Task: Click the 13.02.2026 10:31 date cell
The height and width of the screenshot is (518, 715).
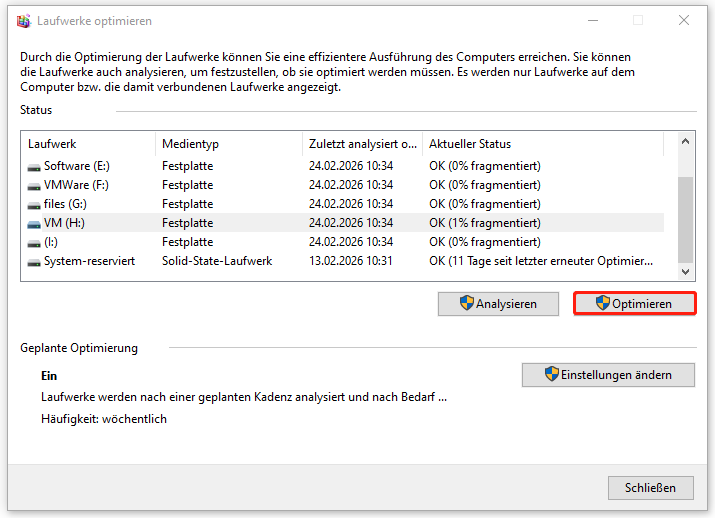Action: tap(350, 261)
